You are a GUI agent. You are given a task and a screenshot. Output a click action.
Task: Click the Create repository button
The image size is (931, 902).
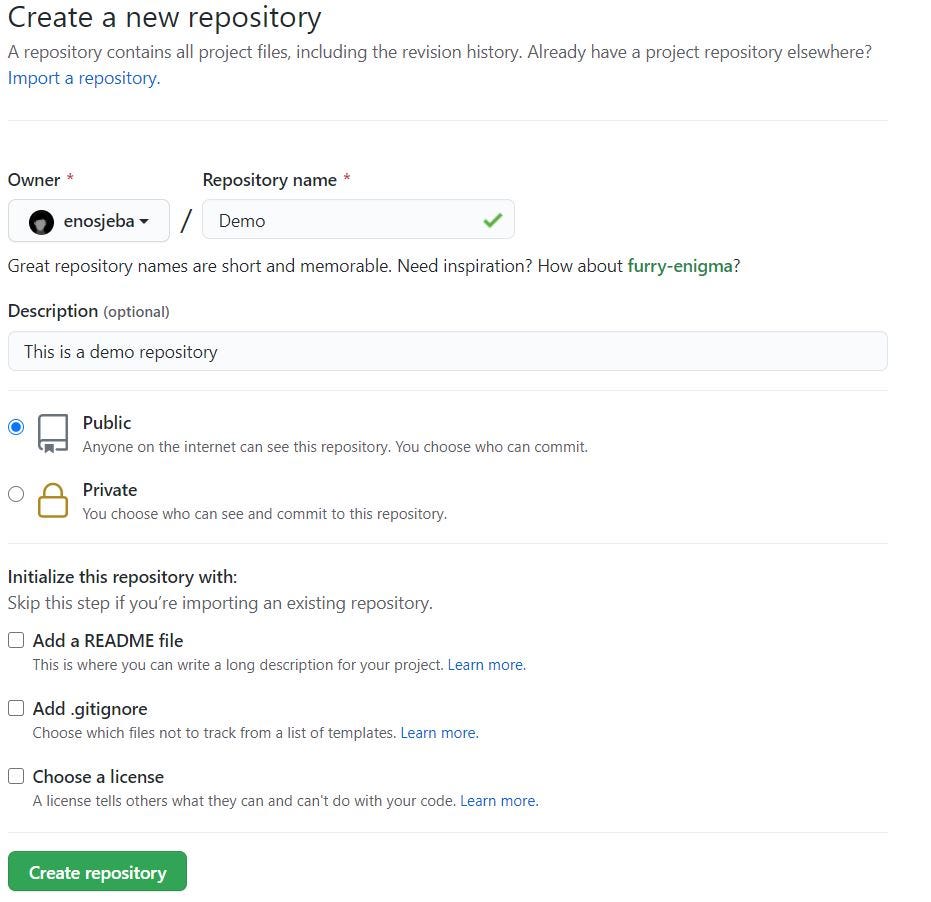[x=97, y=872]
